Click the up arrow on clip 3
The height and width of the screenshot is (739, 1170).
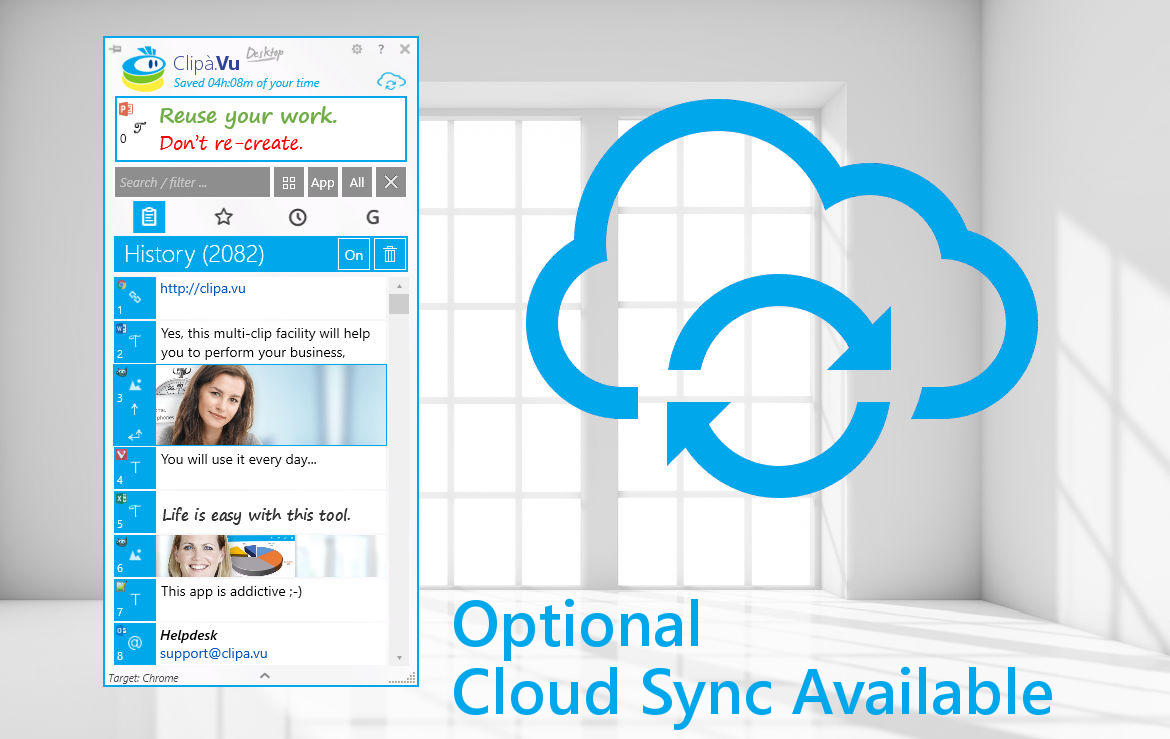click(x=134, y=408)
